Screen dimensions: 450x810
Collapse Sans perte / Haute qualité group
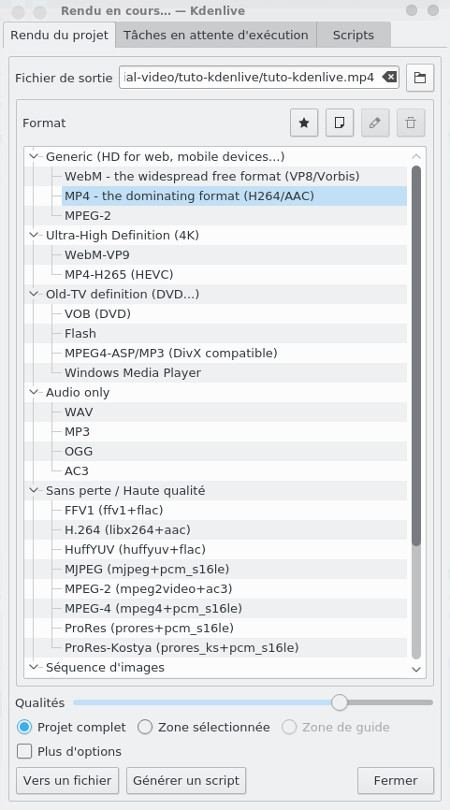[35, 490]
